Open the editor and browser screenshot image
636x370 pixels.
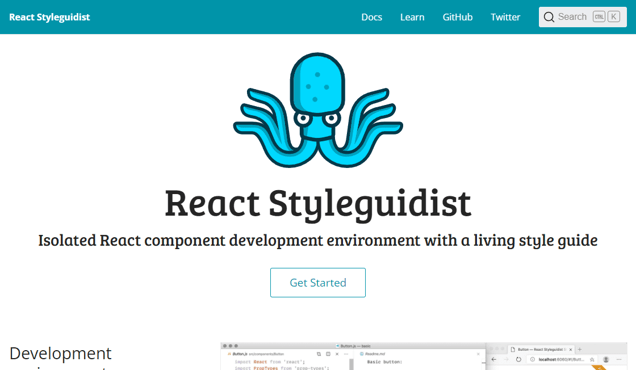coord(424,356)
